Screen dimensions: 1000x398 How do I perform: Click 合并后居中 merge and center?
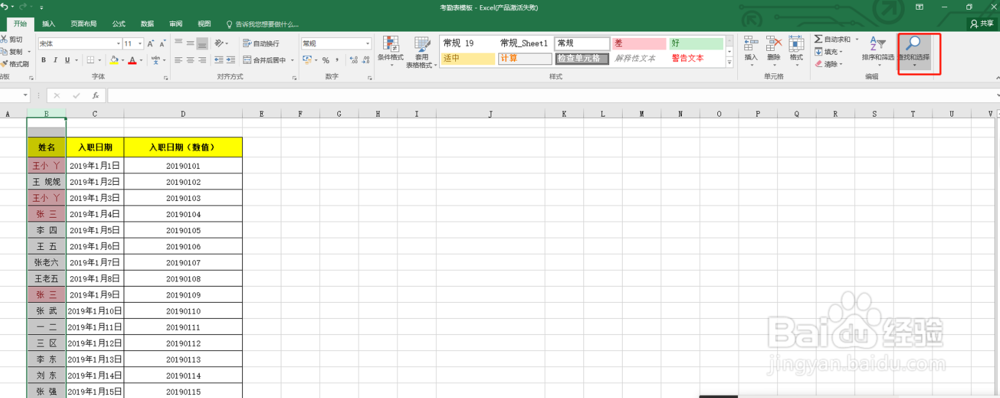click(x=265, y=60)
